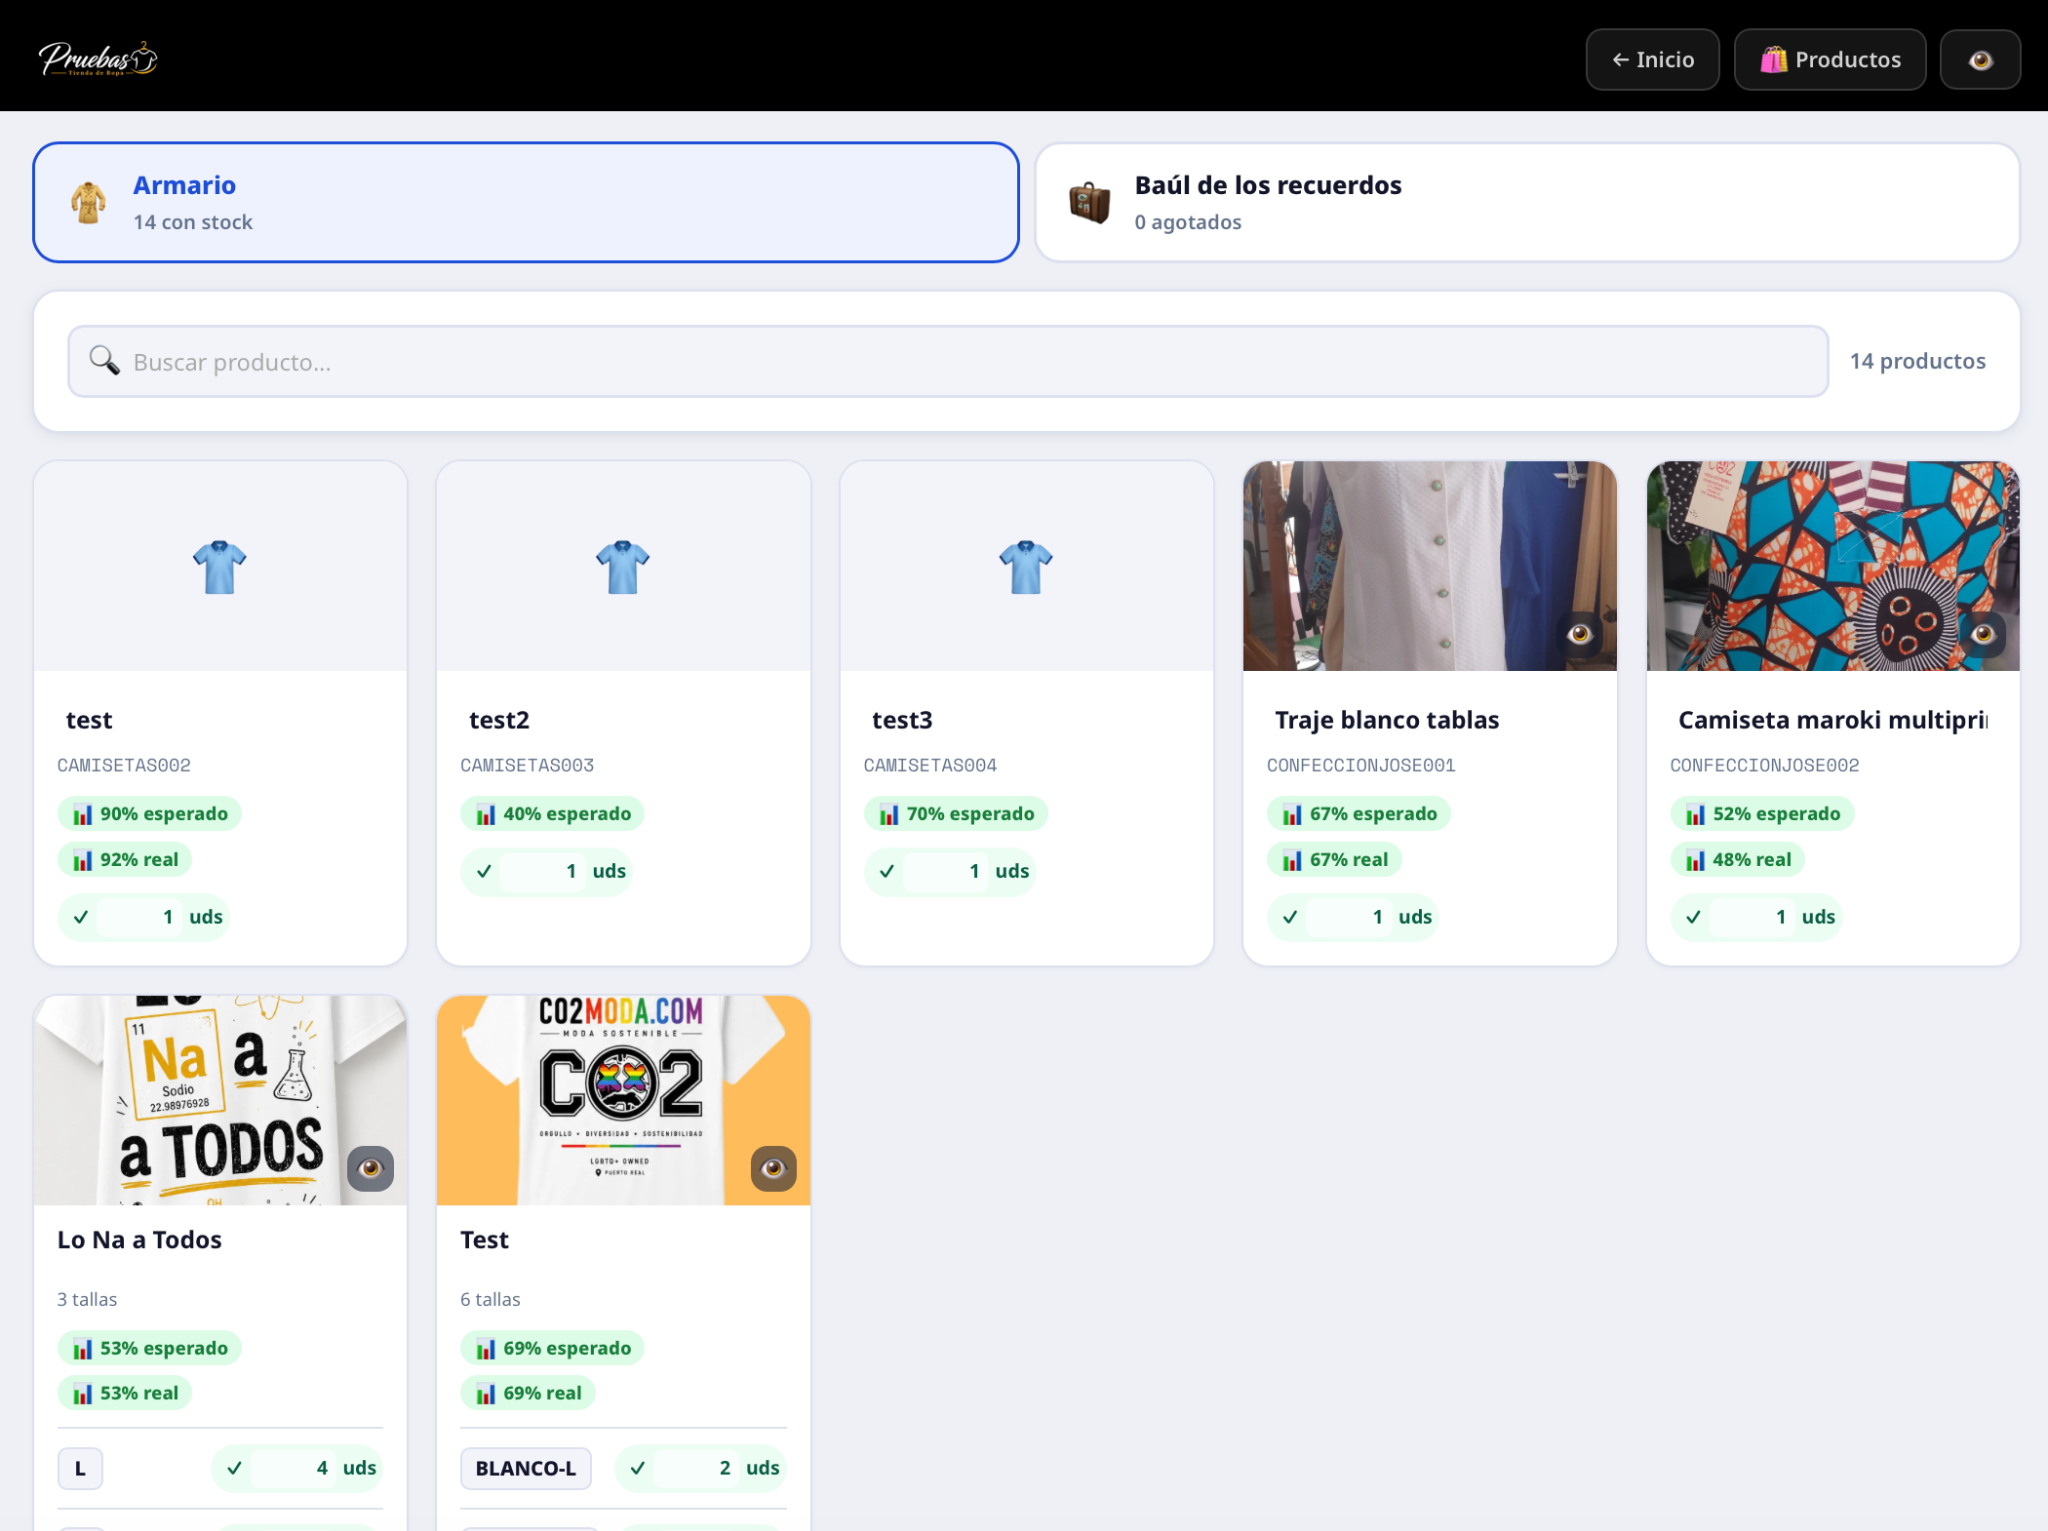Open the Traje blanco tablas title
Screen dimensions: 2048x1531
click(x=1387, y=720)
